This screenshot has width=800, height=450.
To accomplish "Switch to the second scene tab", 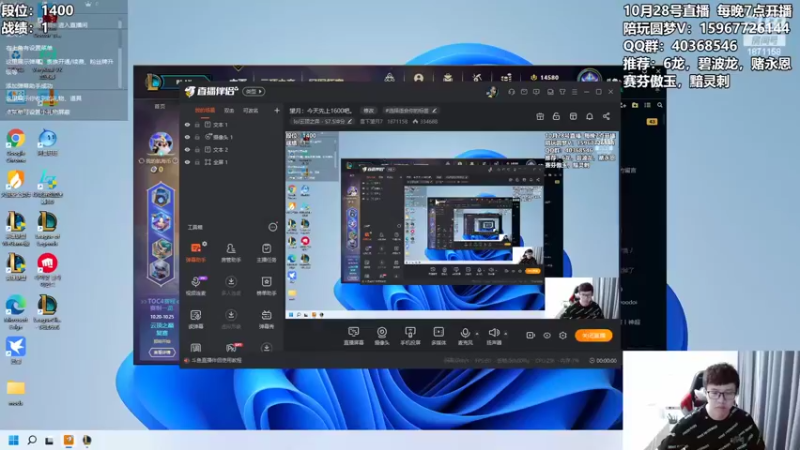I will pos(229,110).
